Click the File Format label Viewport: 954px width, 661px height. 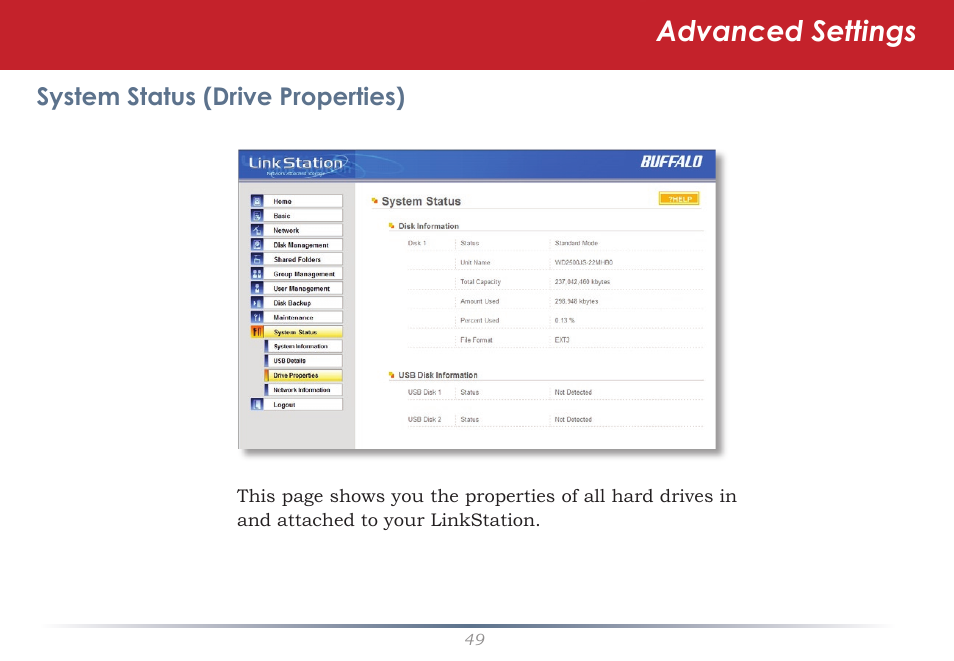pyautogui.click(x=476, y=340)
